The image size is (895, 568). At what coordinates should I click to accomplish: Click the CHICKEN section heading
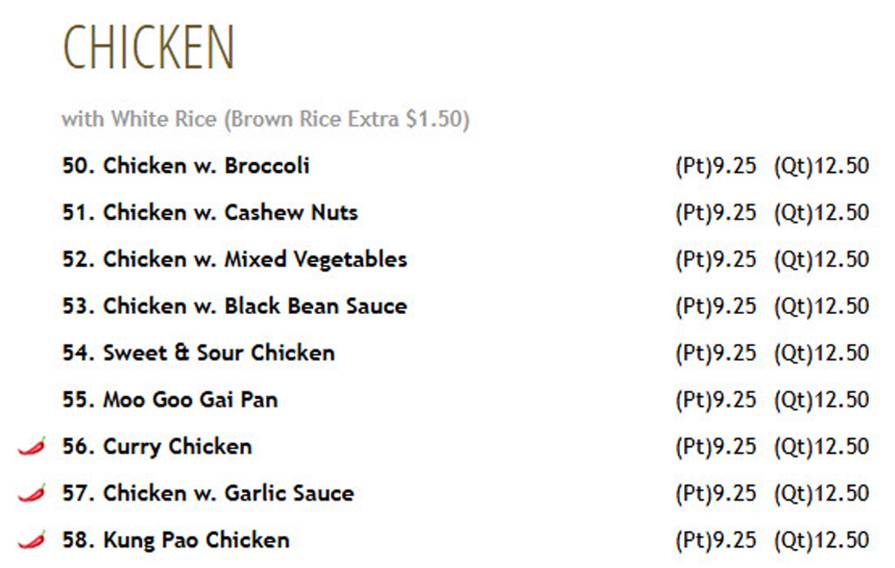click(x=148, y=46)
